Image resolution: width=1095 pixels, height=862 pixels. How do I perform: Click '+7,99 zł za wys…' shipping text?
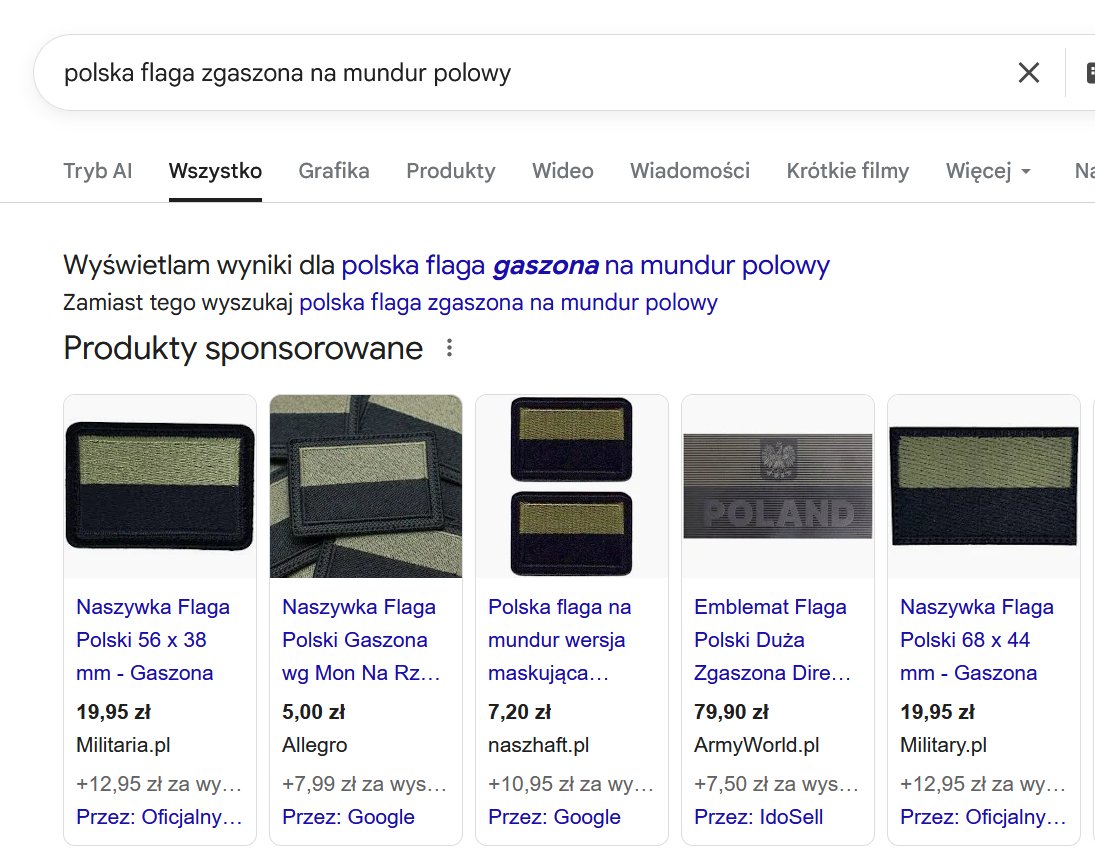(x=365, y=784)
